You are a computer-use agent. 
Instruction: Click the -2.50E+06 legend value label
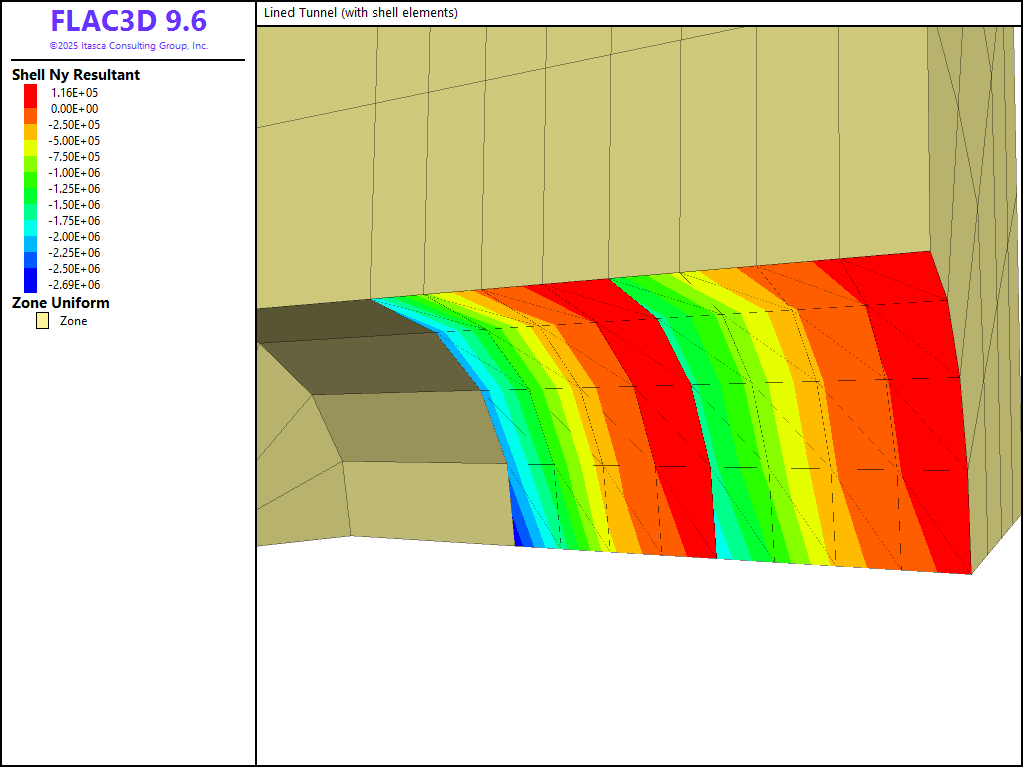75,269
